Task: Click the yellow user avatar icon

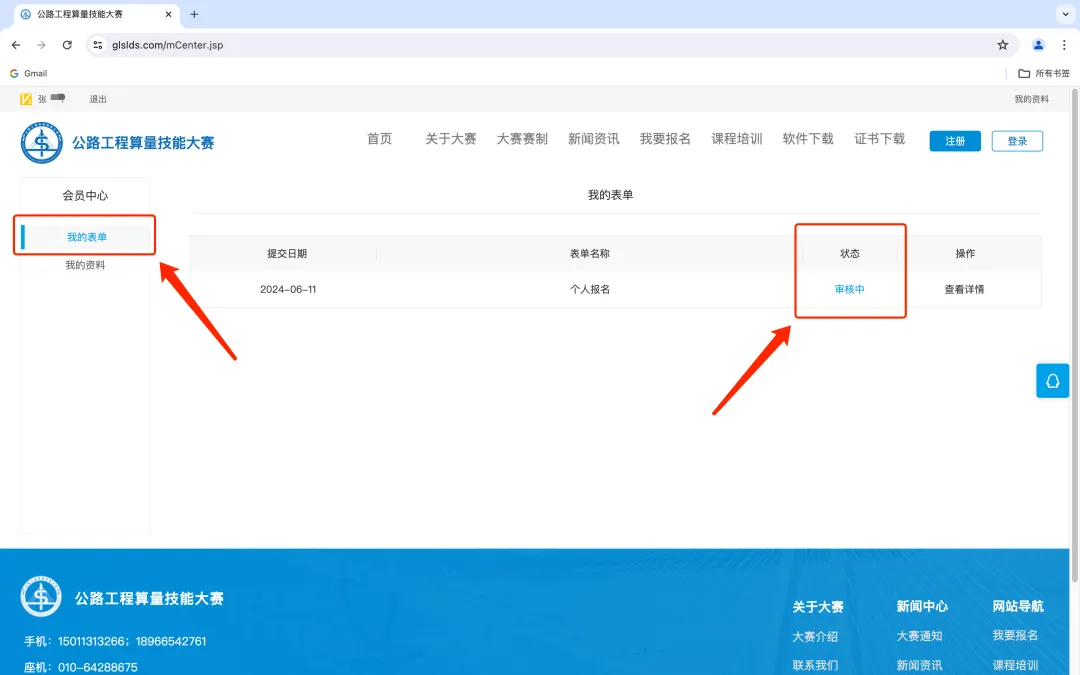Action: 25,99
